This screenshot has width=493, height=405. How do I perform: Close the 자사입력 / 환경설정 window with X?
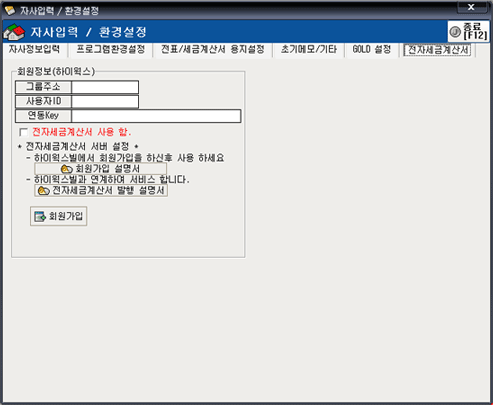(x=471, y=7)
